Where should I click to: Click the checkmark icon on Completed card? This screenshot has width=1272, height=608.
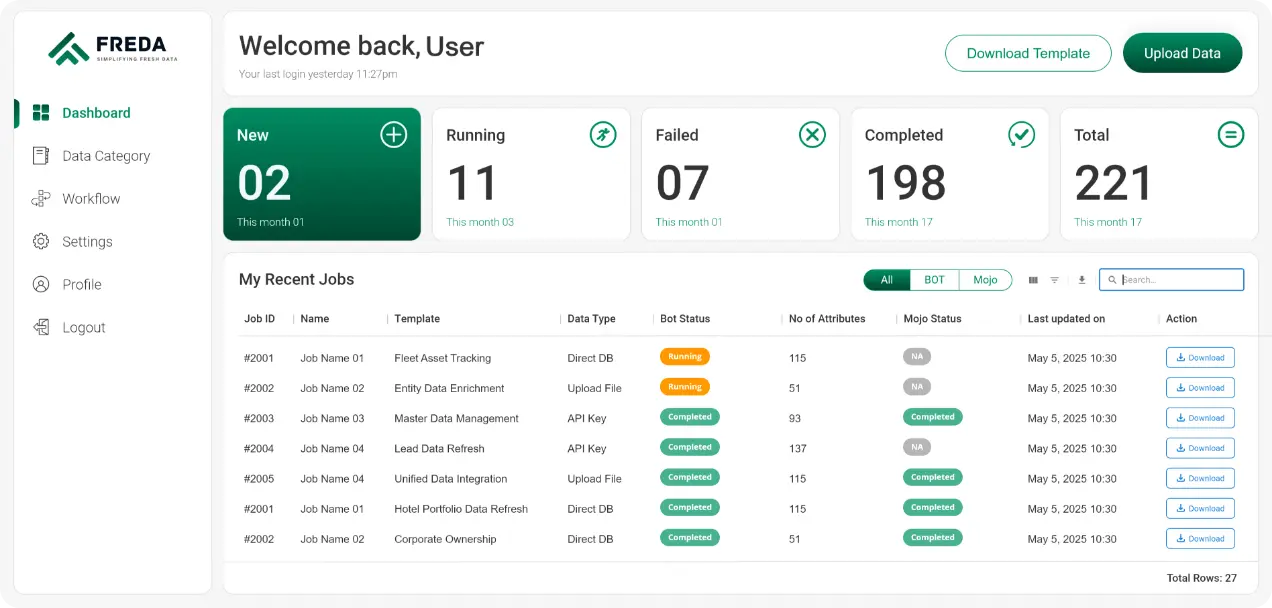pyautogui.click(x=1021, y=135)
